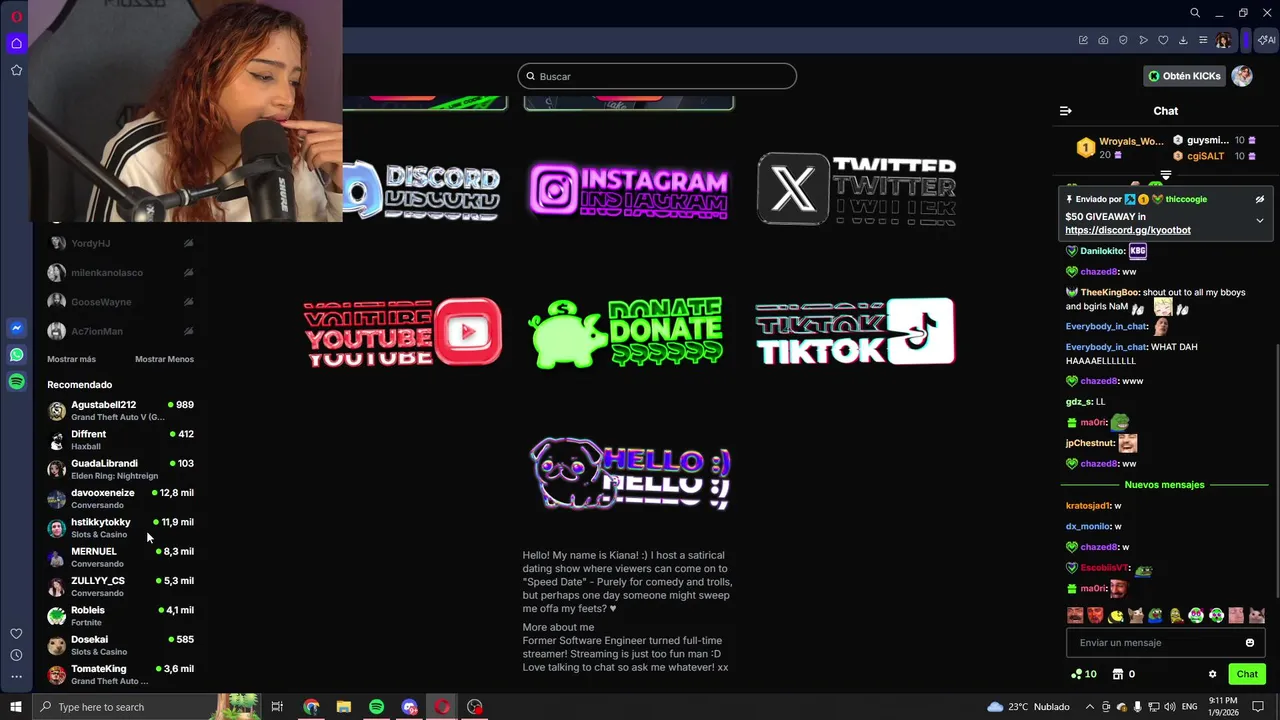This screenshot has width=1280, height=720.
Task: Open the sidebar bookmarks star icon
Action: (16, 70)
